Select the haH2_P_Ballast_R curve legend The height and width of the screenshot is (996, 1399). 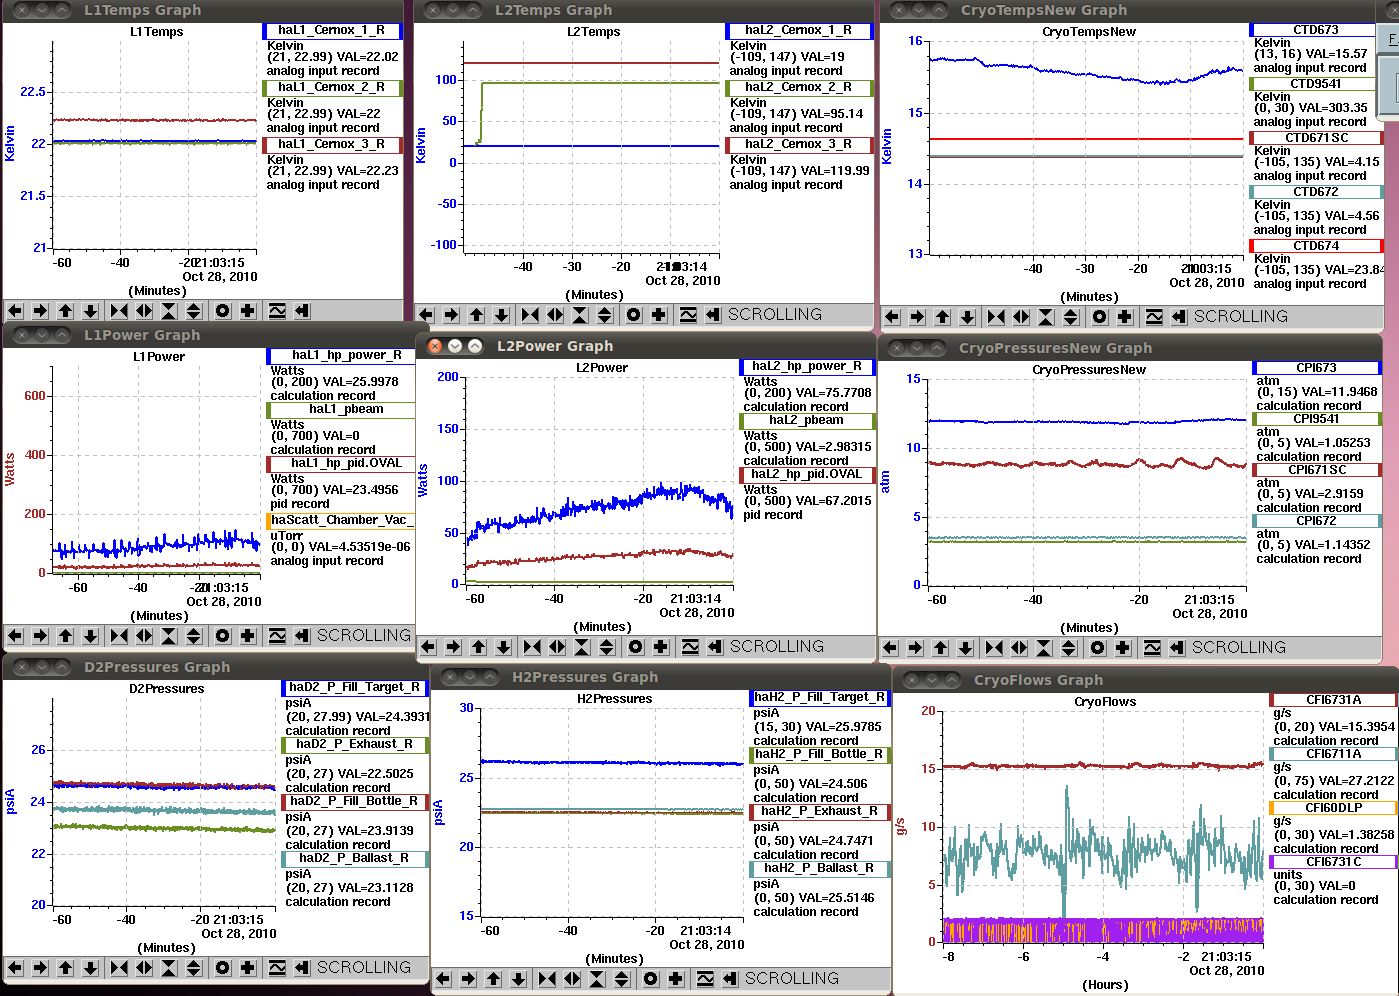pyautogui.click(x=819, y=869)
